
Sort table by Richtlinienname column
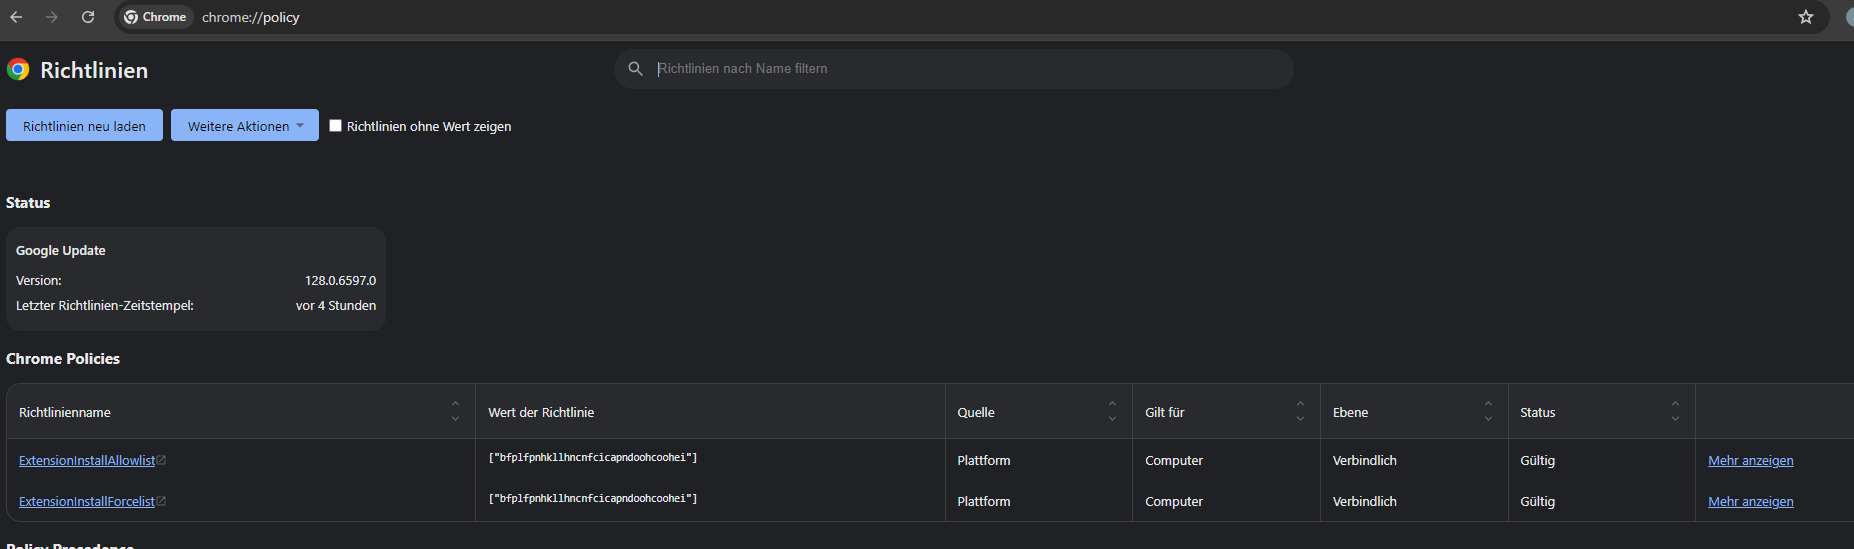click(x=455, y=411)
